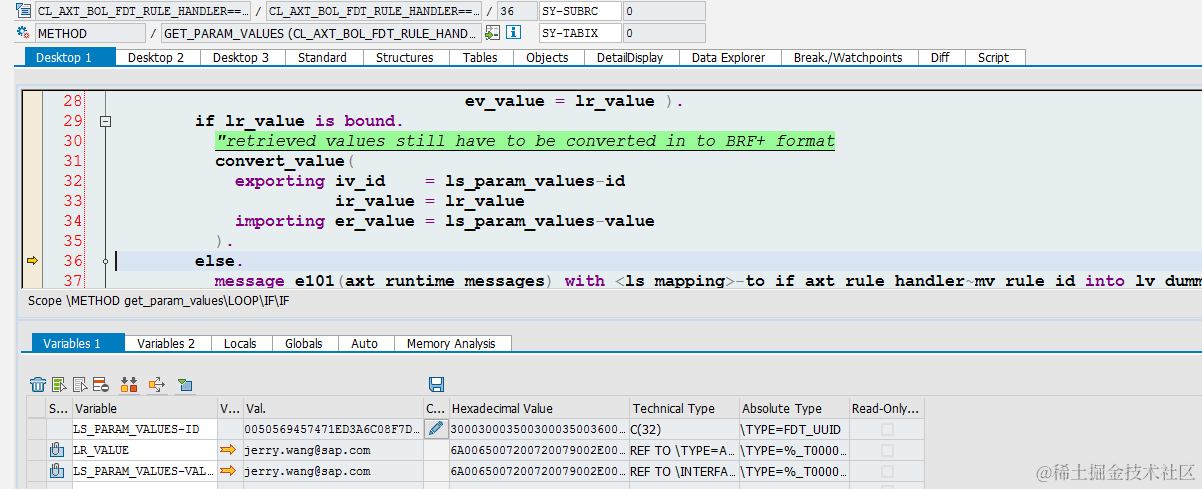The height and width of the screenshot is (489, 1202).
Task: Switch to the Auto tab
Action: point(364,343)
